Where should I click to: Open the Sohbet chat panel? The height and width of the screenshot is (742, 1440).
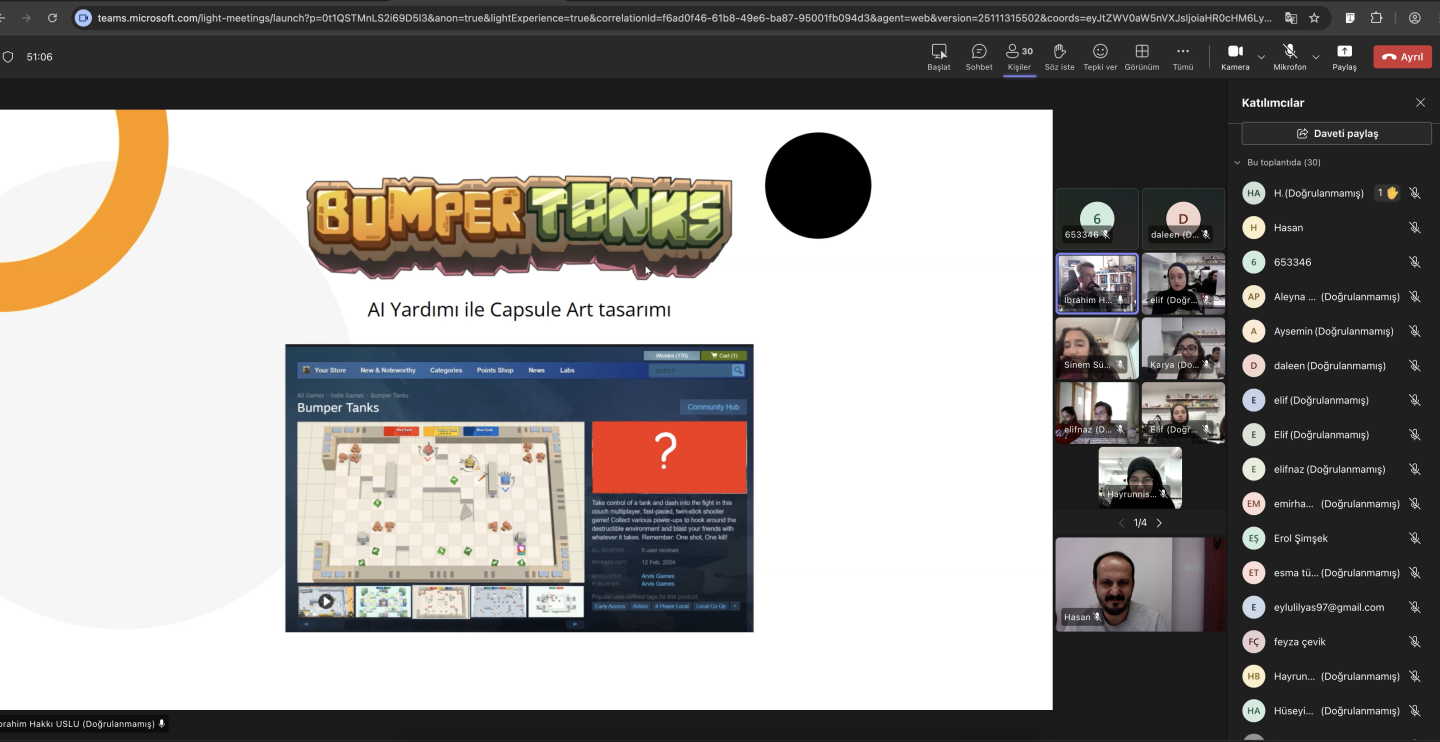coord(978,56)
